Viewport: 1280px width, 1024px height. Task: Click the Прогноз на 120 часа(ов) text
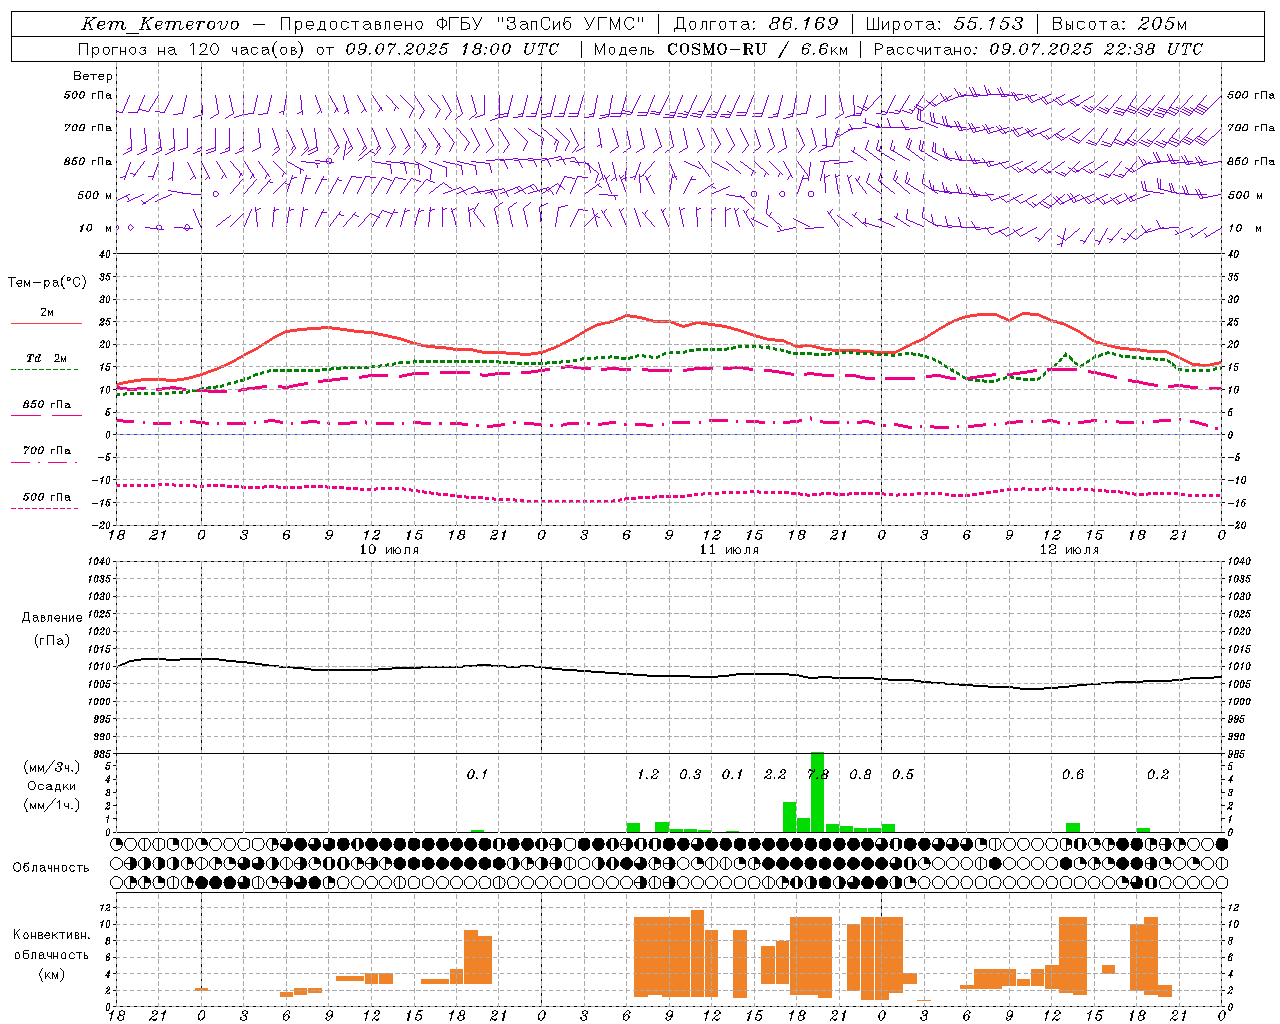(192, 49)
